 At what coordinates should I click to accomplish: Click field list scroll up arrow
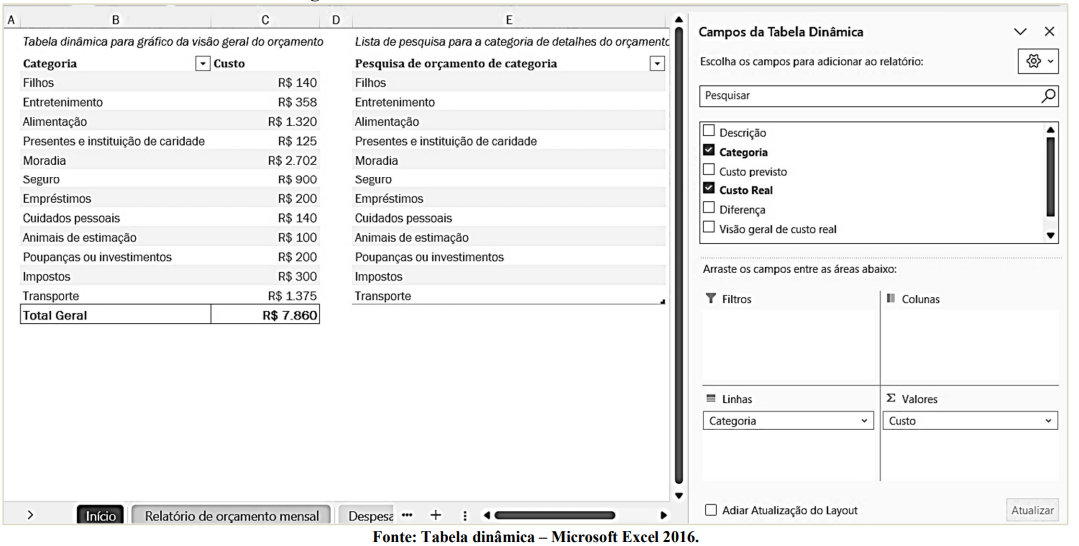point(1050,129)
